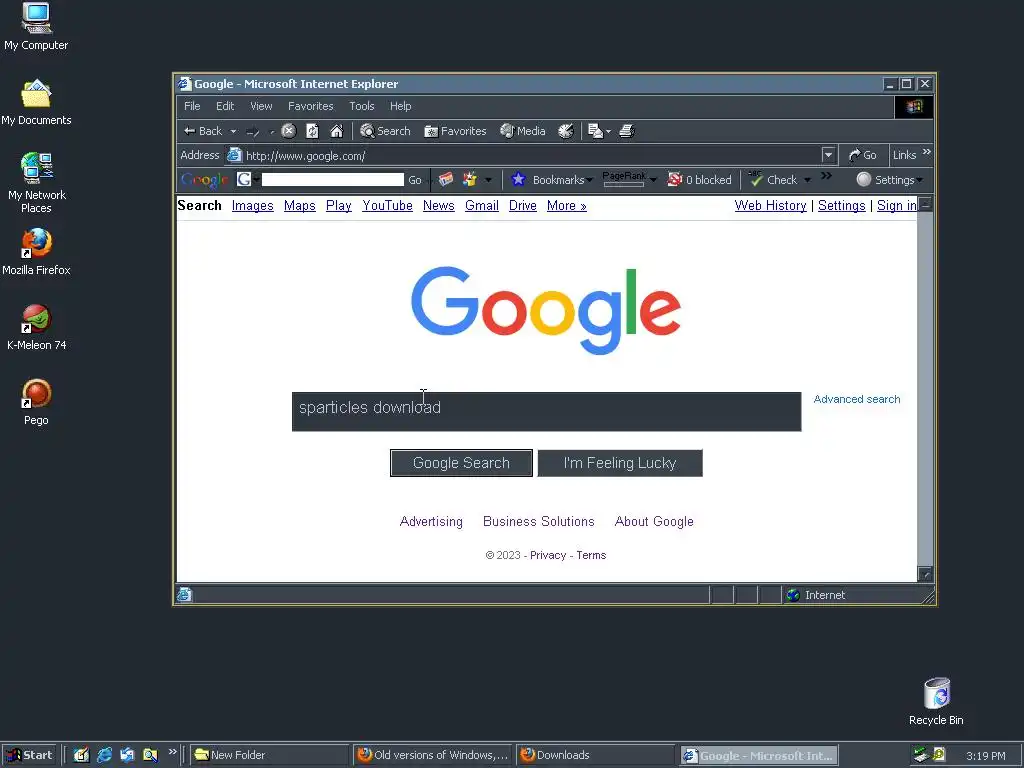This screenshot has height=768, width=1024.
Task: Open Web History link
Action: (x=771, y=206)
